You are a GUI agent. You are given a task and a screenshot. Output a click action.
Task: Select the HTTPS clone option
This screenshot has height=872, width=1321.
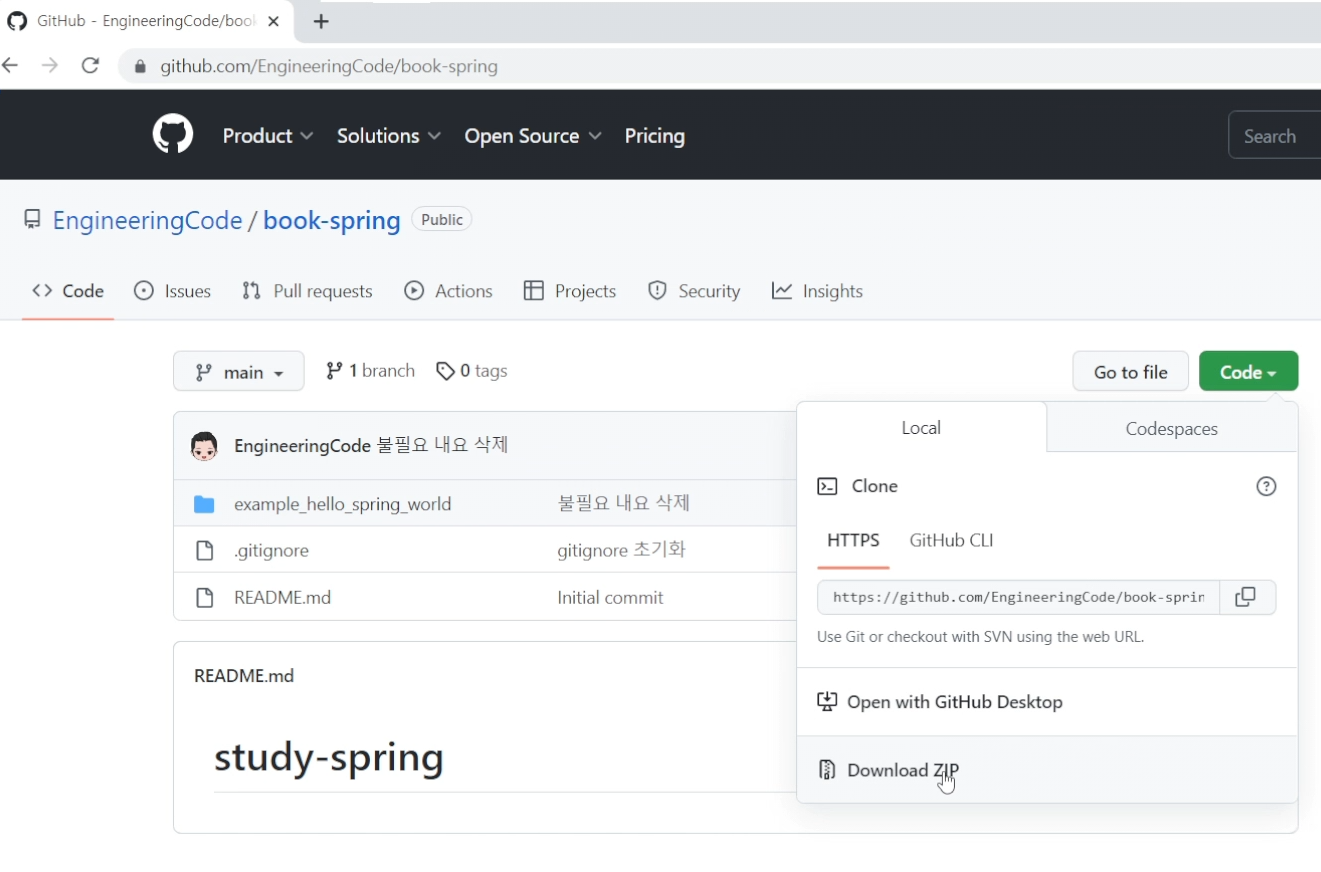pos(853,541)
